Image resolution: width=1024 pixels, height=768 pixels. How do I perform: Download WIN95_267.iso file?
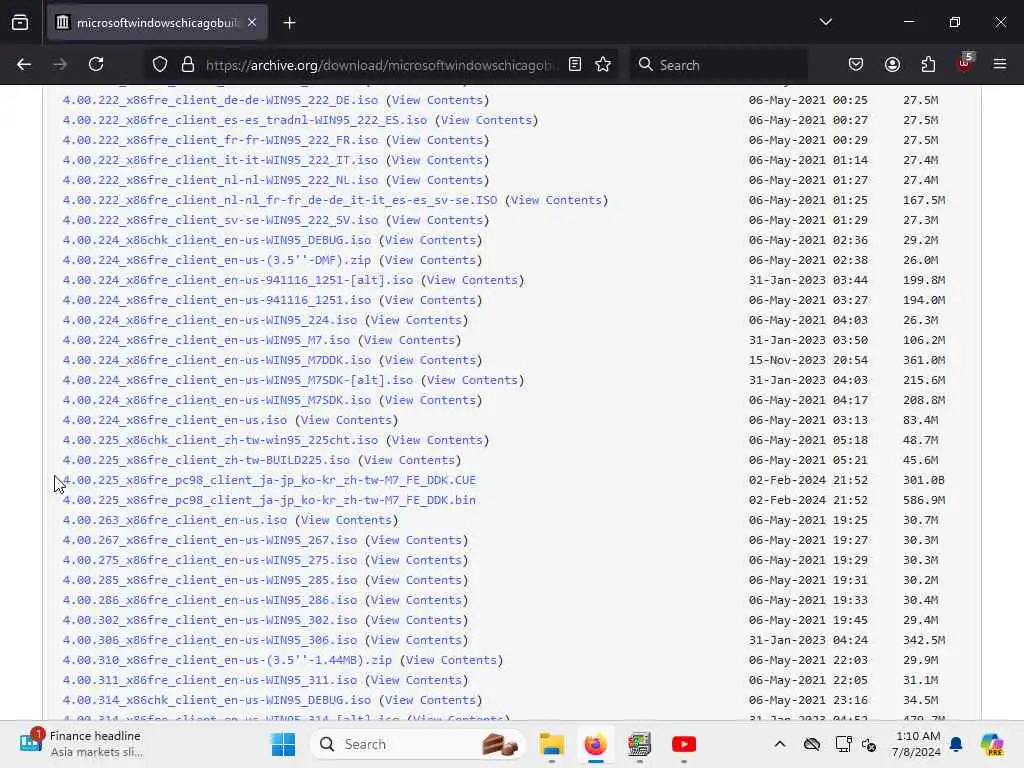pos(210,540)
